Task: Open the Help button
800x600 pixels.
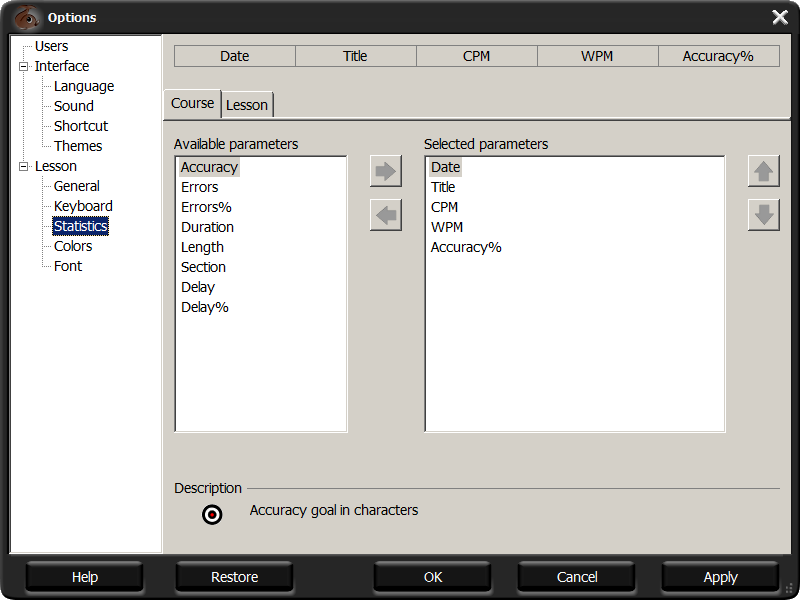Action: point(85,577)
